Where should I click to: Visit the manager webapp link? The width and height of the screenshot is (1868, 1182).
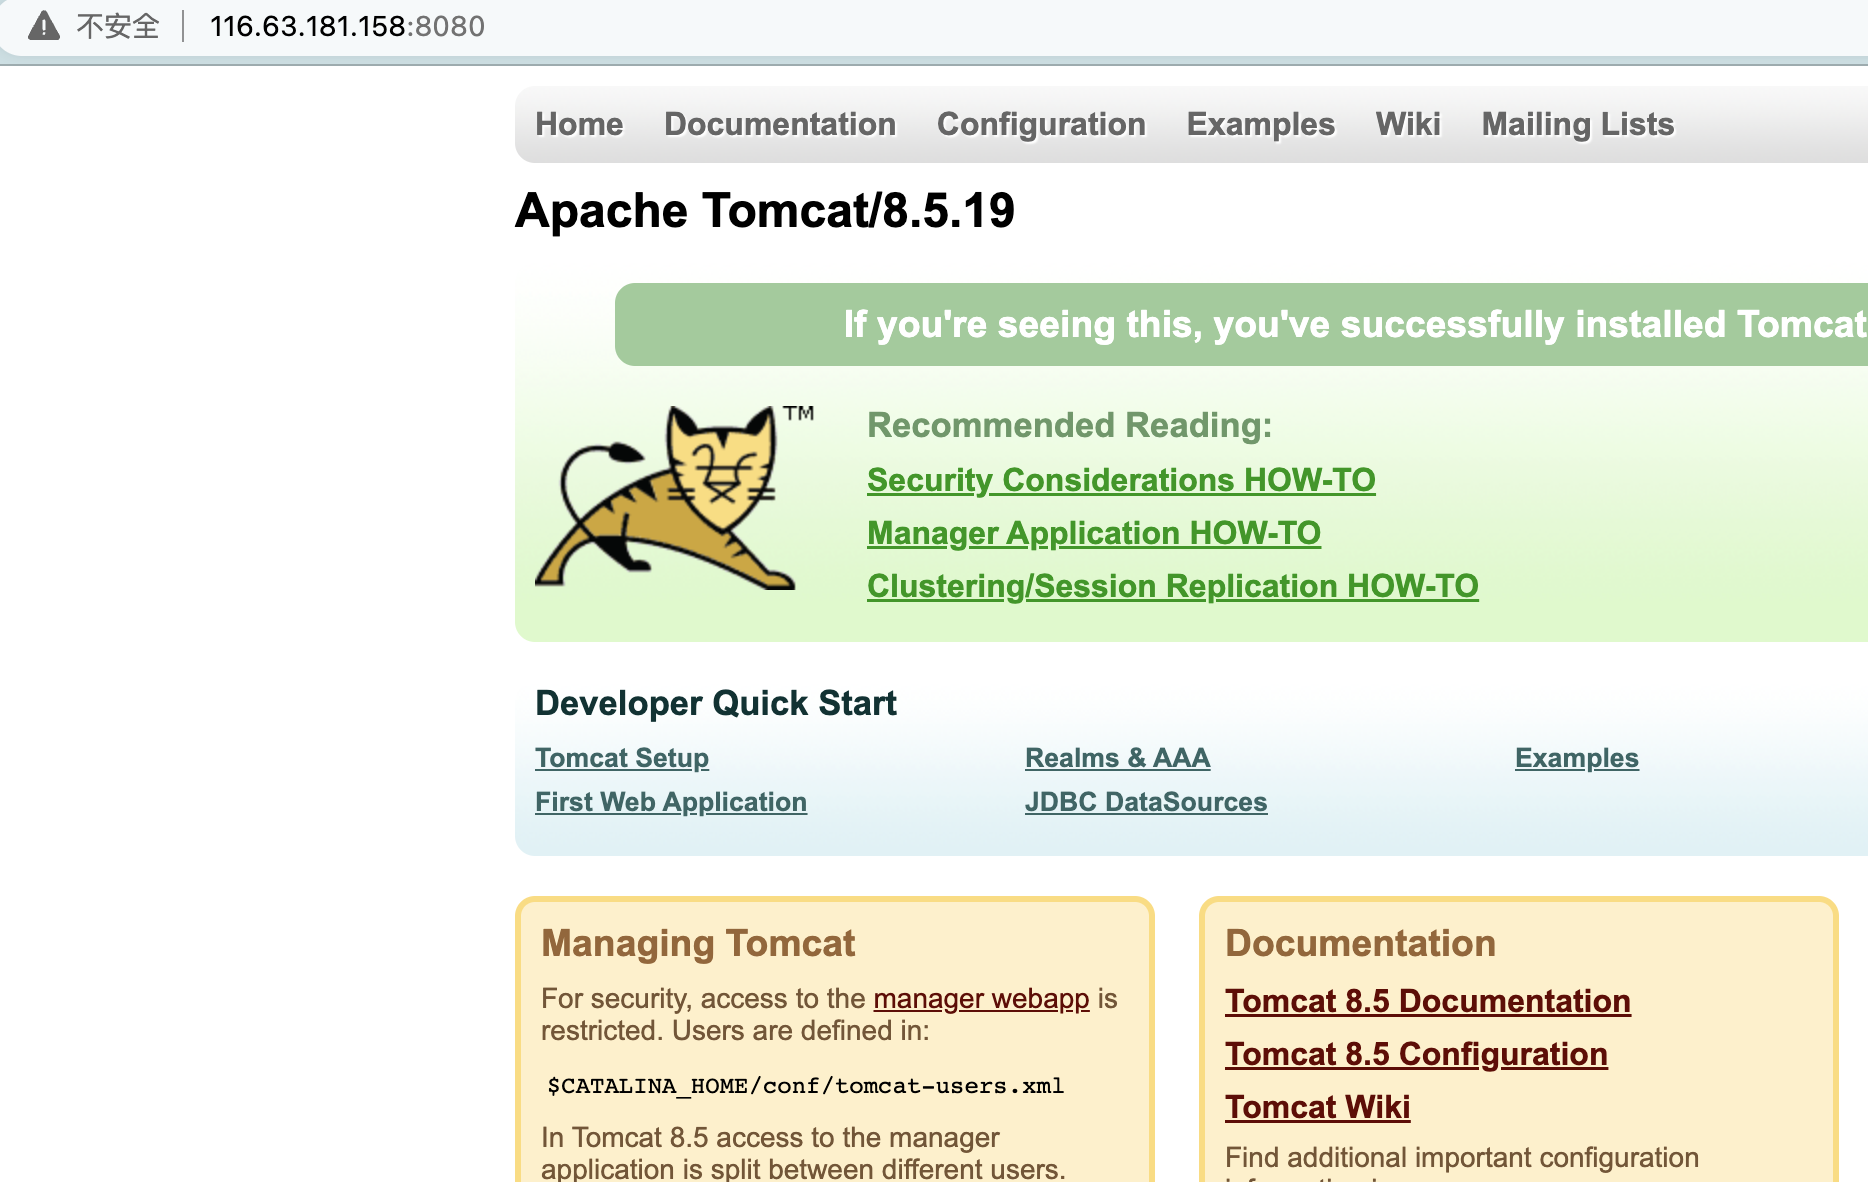point(981,999)
